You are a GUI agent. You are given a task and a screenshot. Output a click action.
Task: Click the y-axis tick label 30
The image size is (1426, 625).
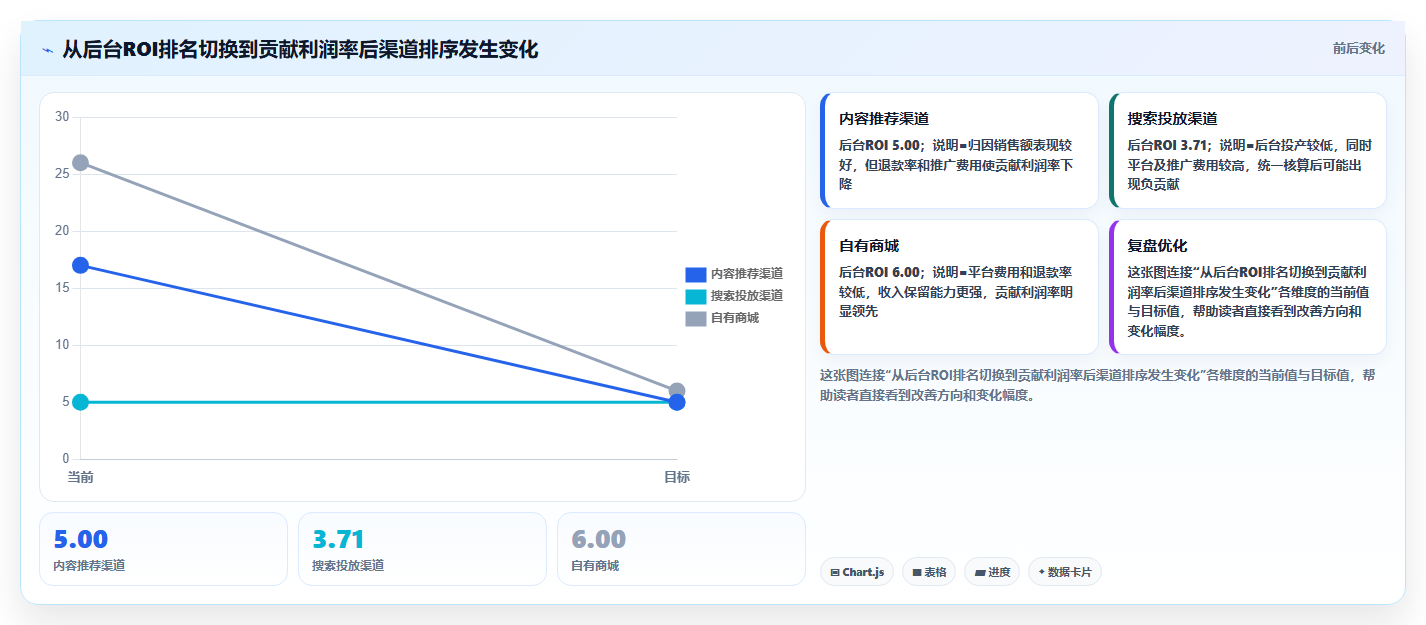62,117
